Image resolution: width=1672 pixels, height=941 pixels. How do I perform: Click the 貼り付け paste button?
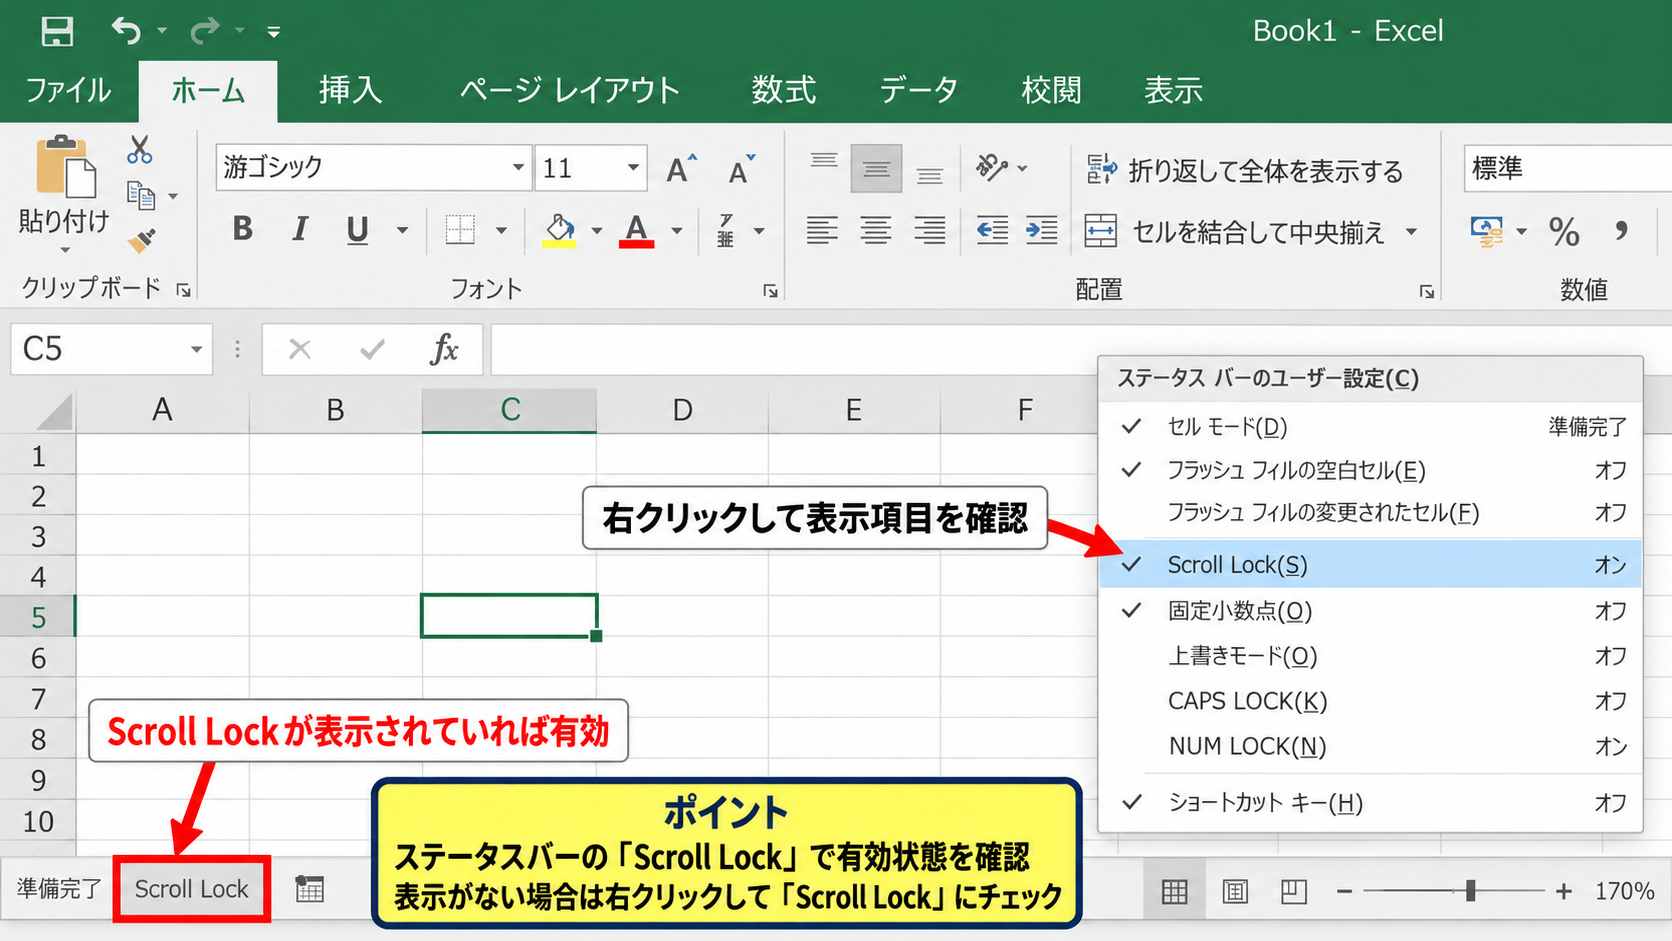coord(64,195)
